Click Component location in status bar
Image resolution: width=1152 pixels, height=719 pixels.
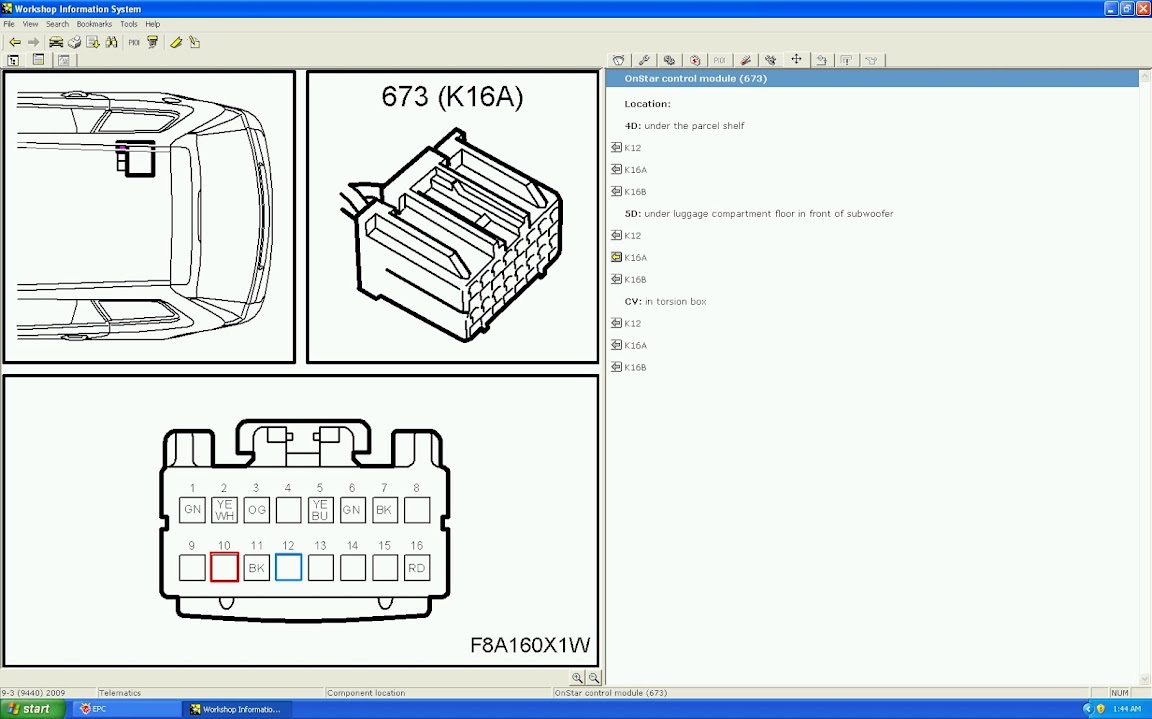coord(366,693)
